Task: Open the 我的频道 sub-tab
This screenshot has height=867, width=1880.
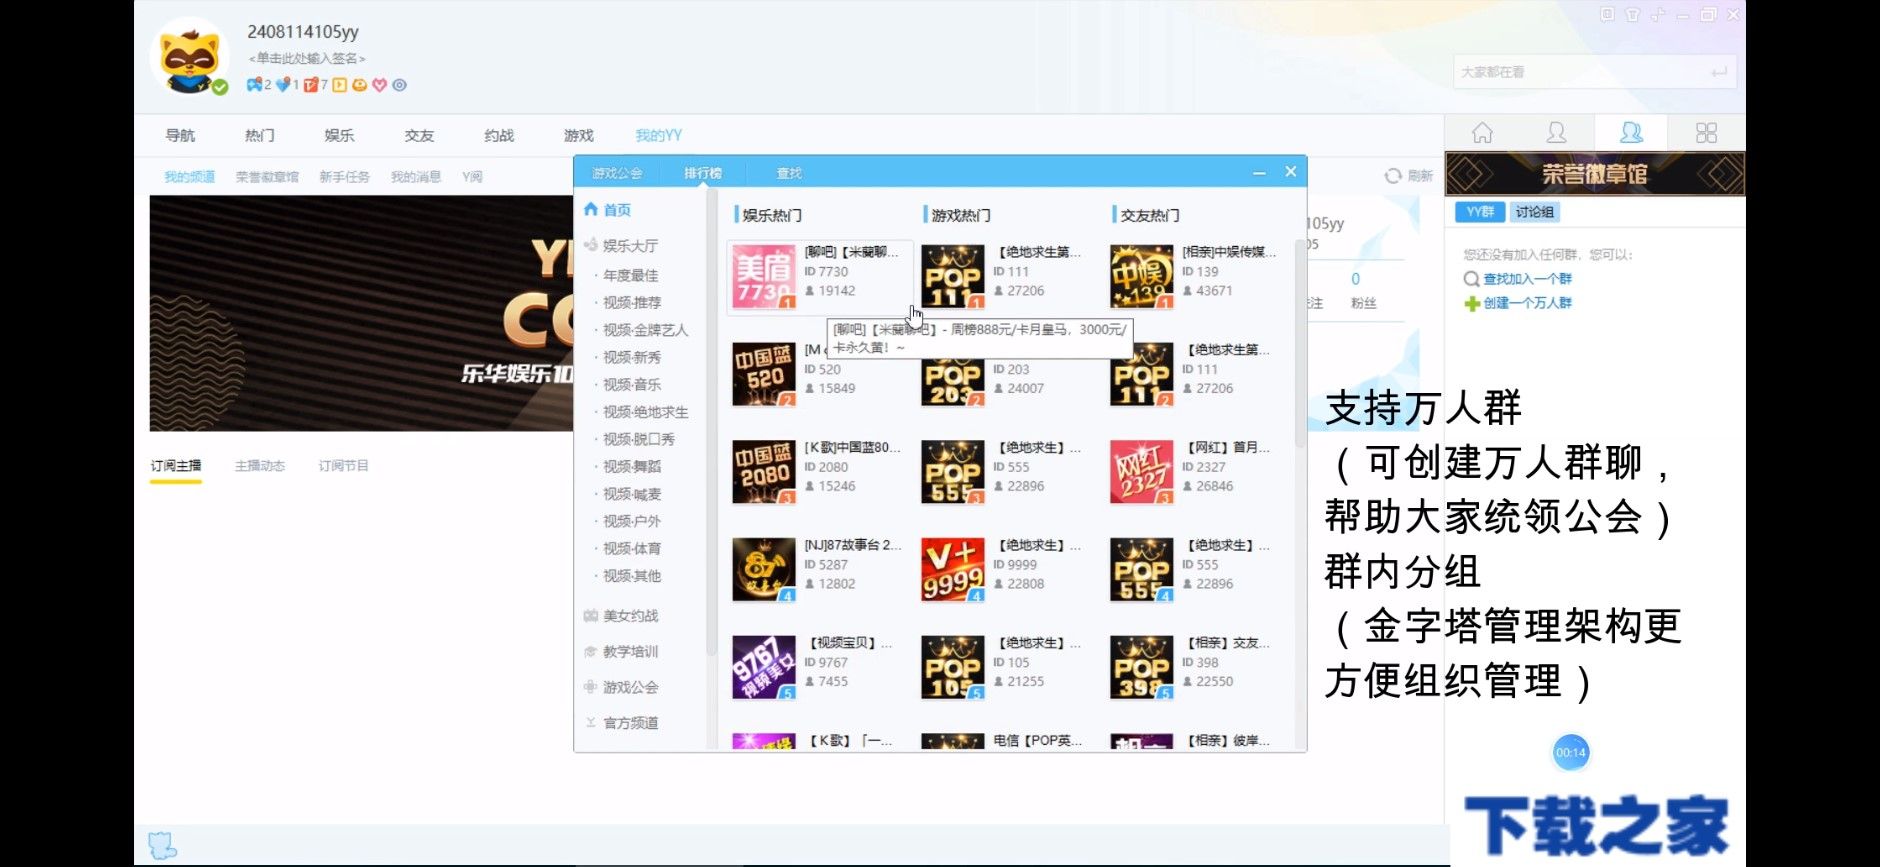Action: click(x=190, y=177)
